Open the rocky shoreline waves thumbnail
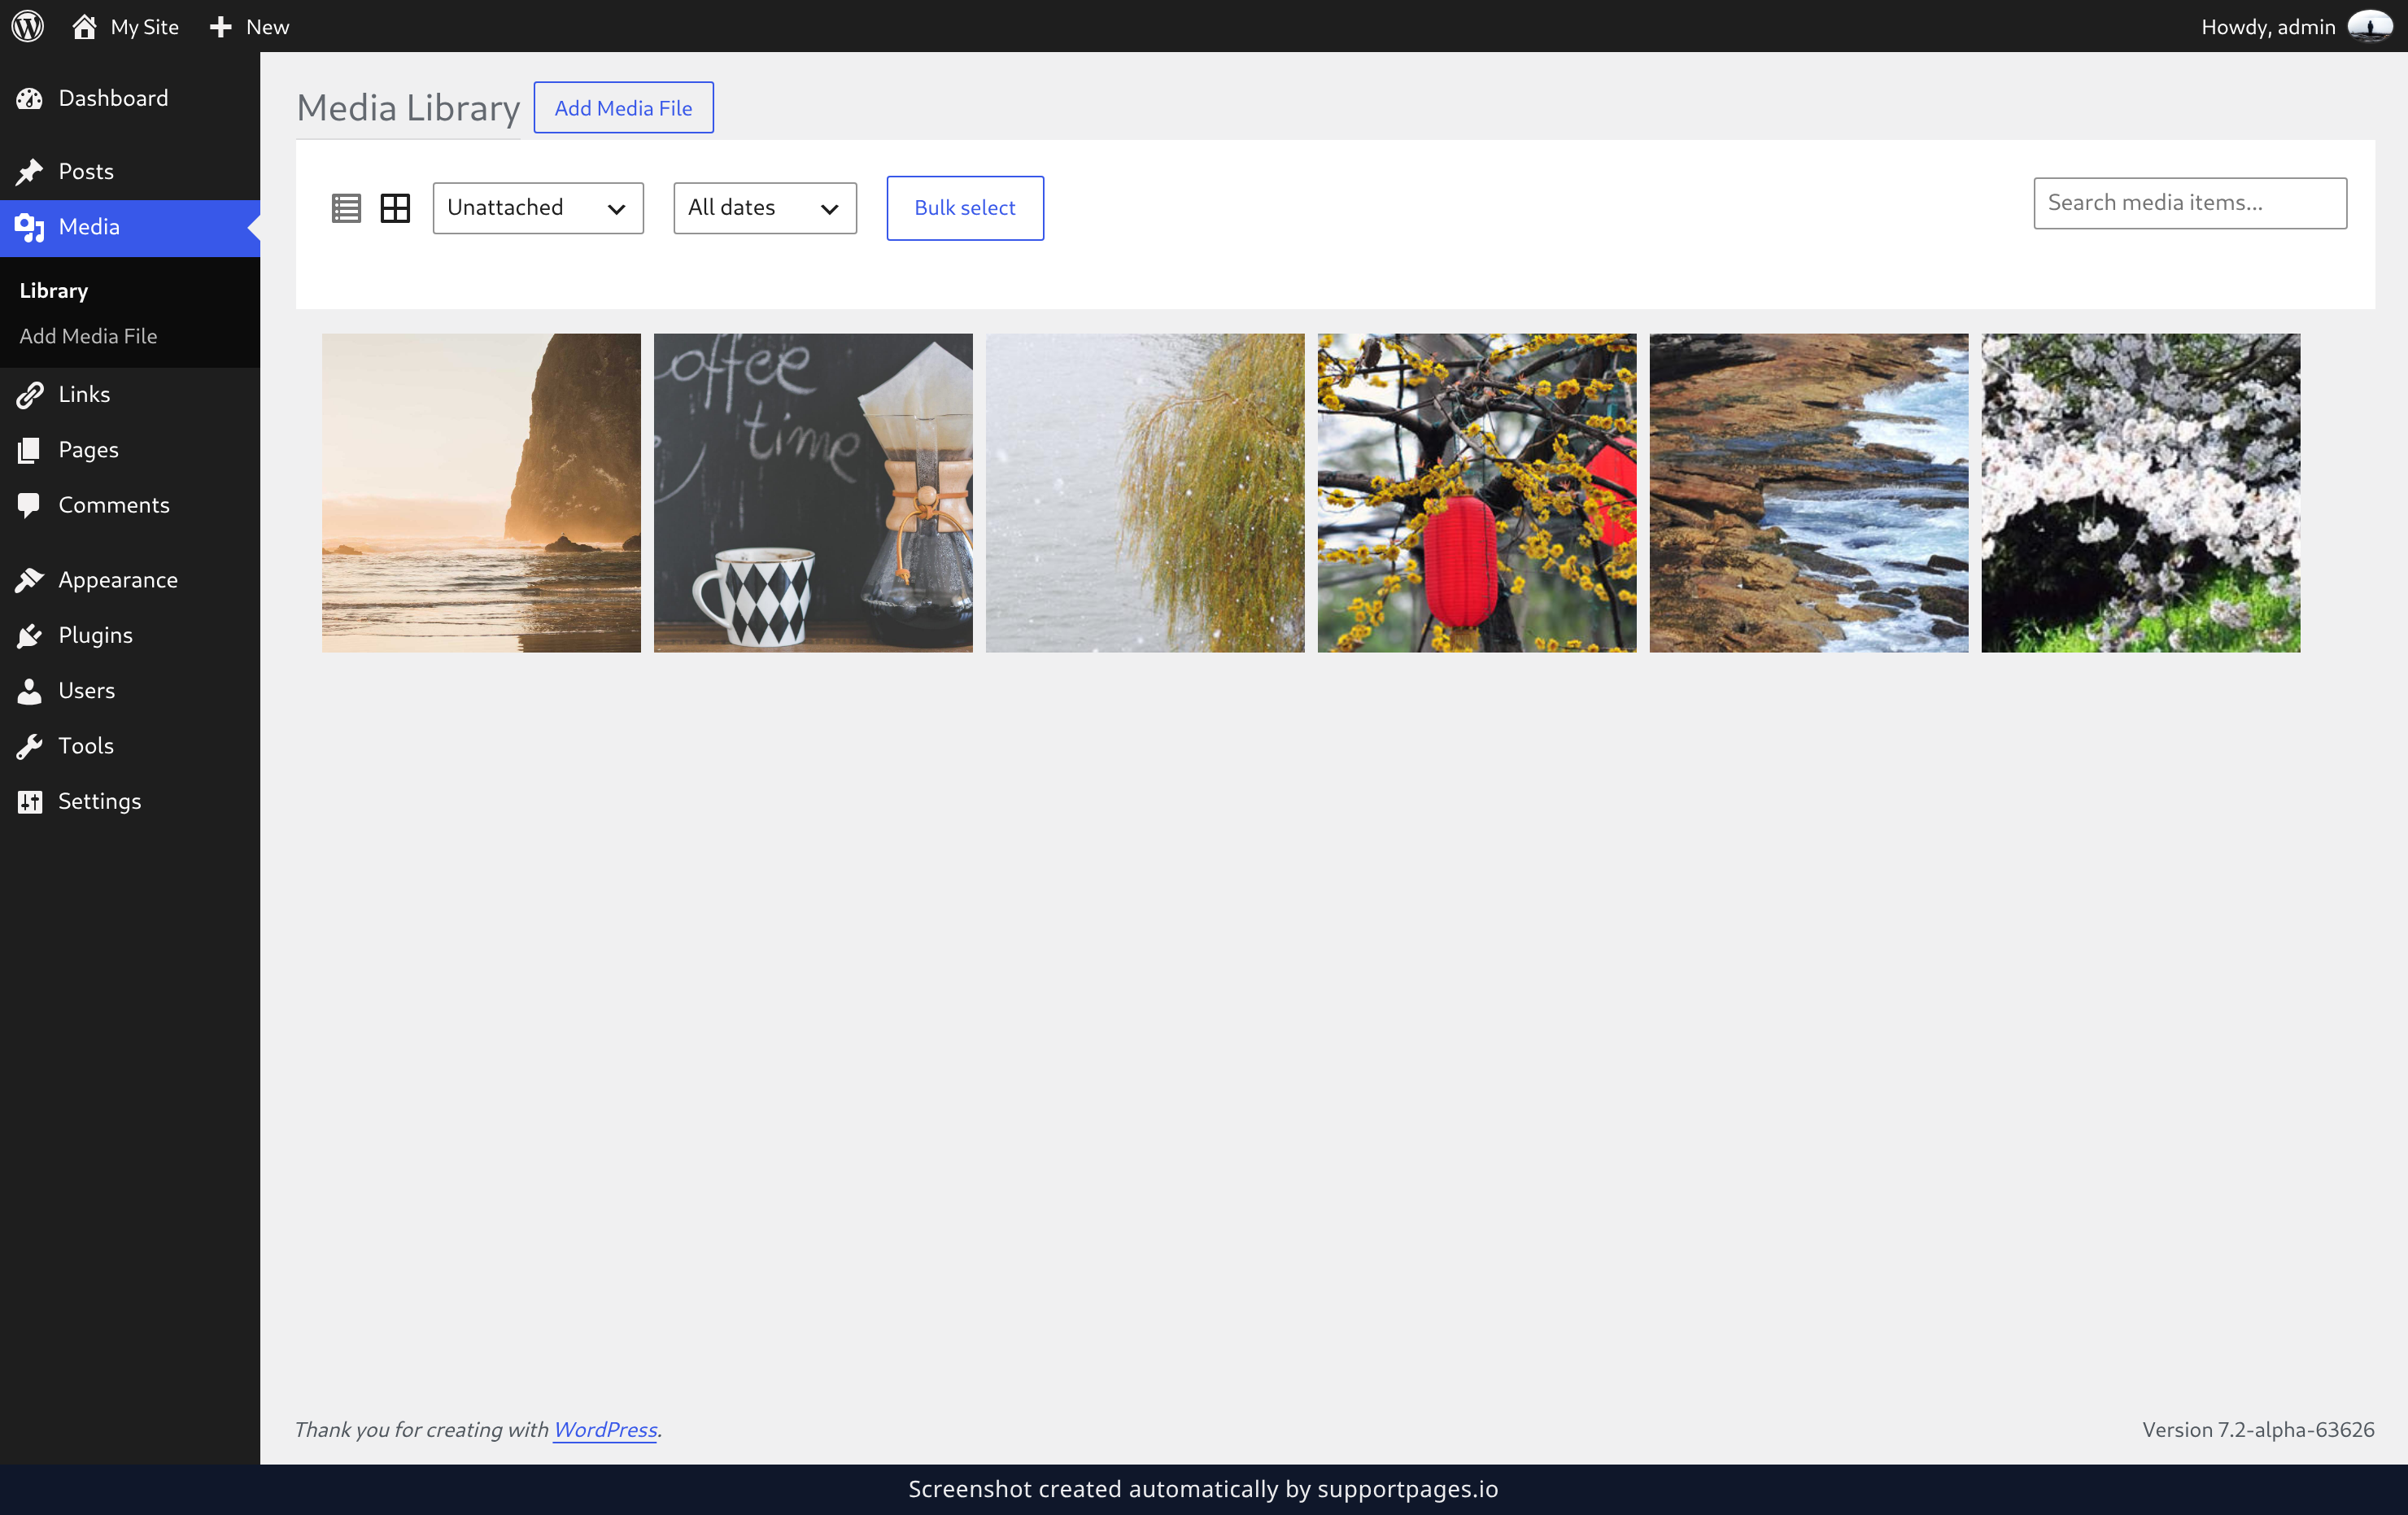 1809,493
